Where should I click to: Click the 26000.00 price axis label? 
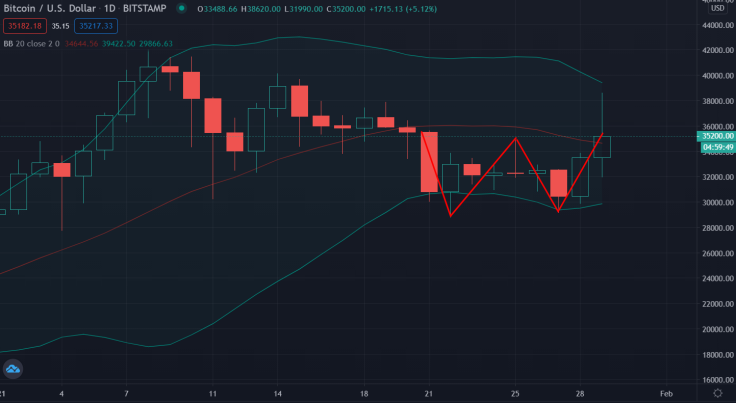coord(718,253)
